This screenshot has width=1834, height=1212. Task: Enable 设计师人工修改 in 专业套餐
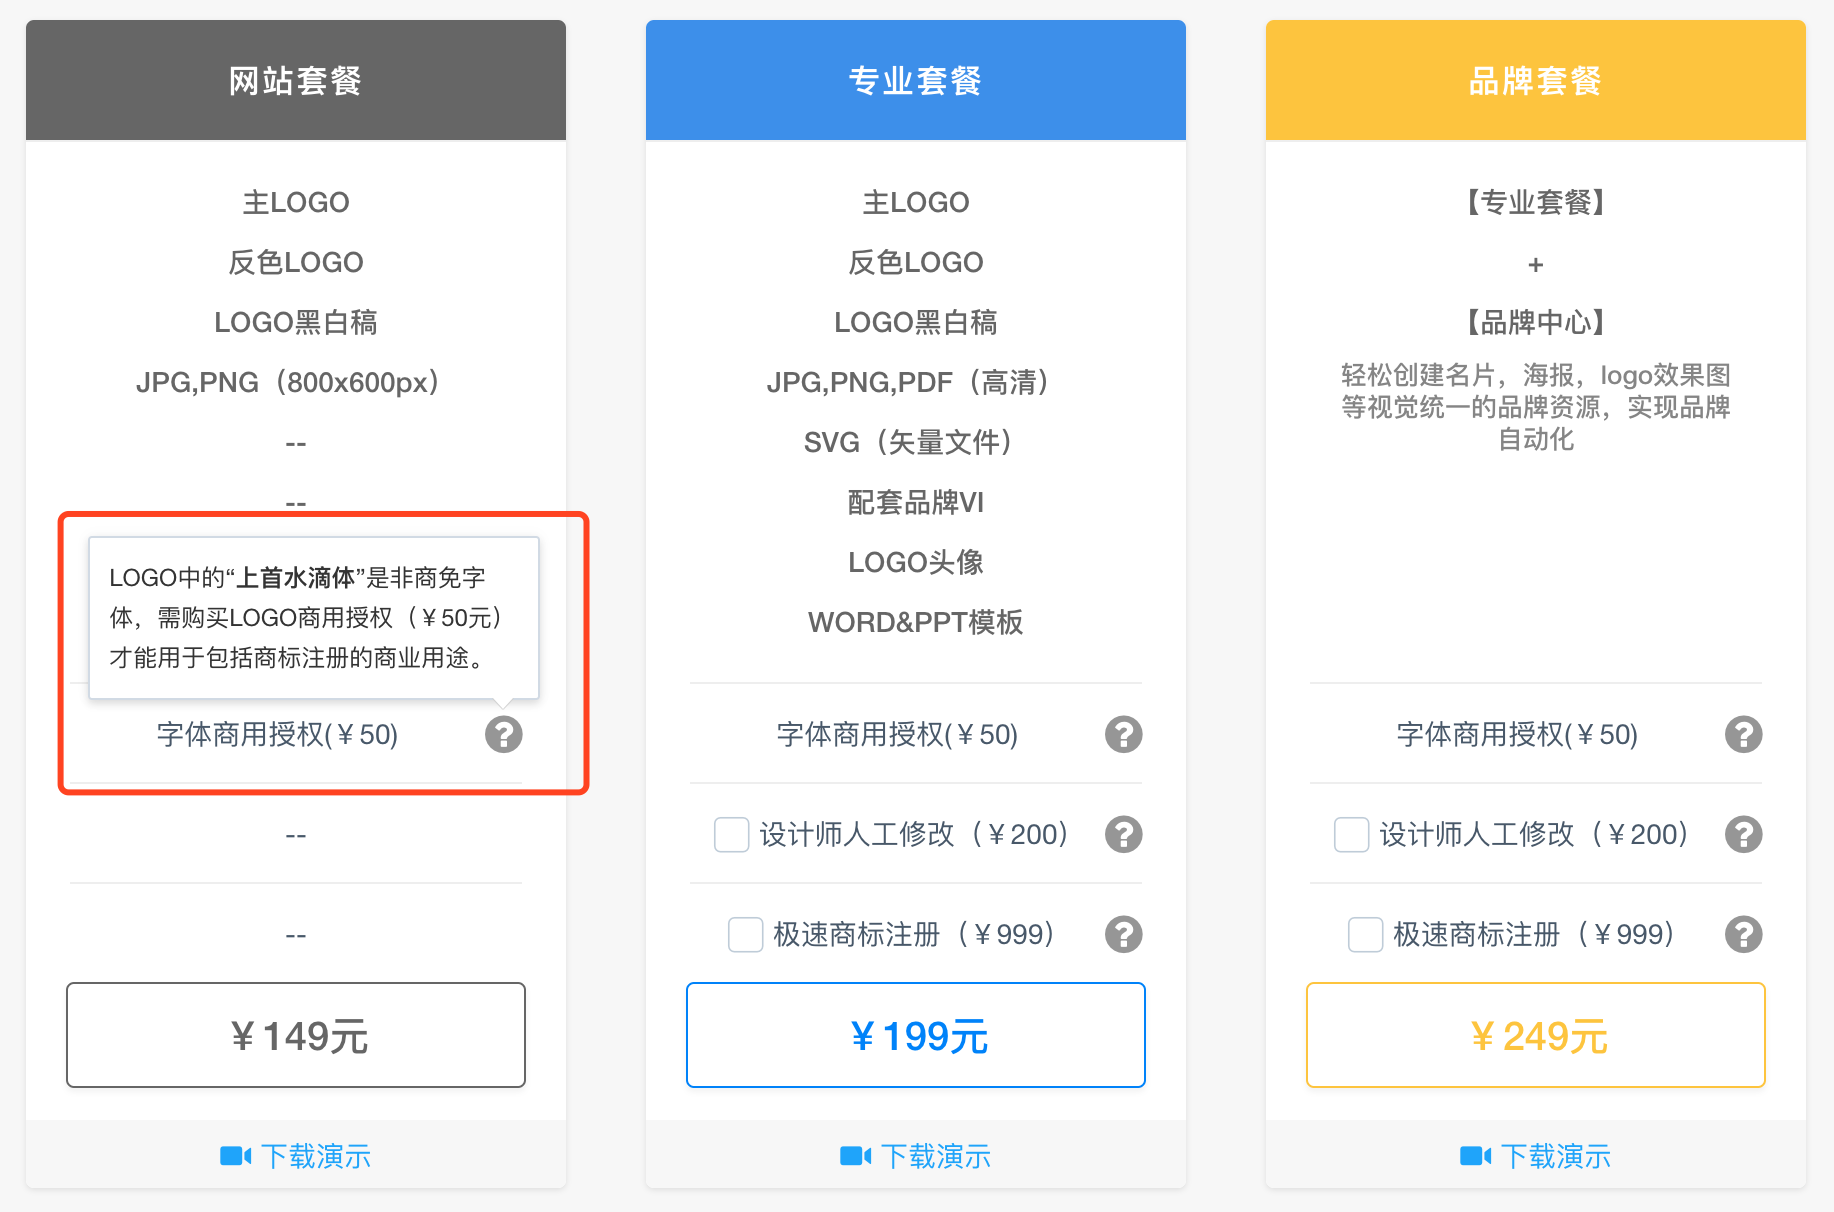click(x=731, y=834)
